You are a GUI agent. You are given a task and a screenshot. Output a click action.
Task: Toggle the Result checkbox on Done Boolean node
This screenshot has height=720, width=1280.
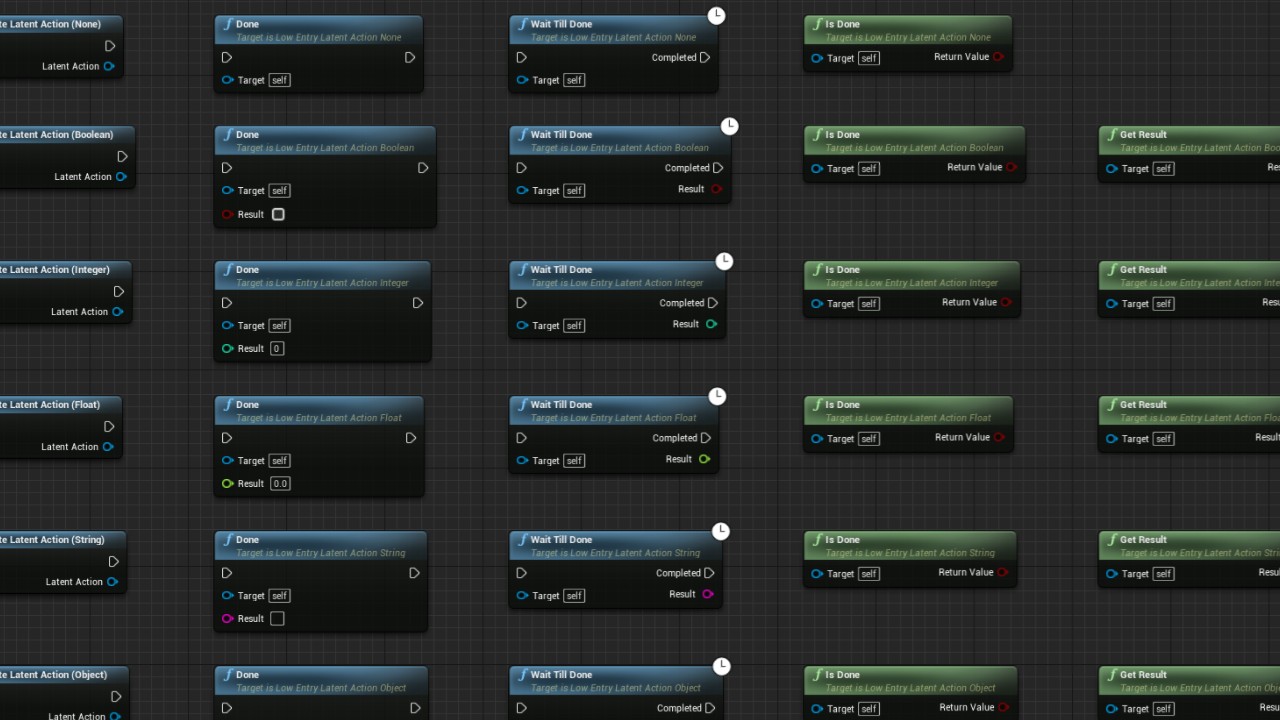pyautogui.click(x=278, y=214)
